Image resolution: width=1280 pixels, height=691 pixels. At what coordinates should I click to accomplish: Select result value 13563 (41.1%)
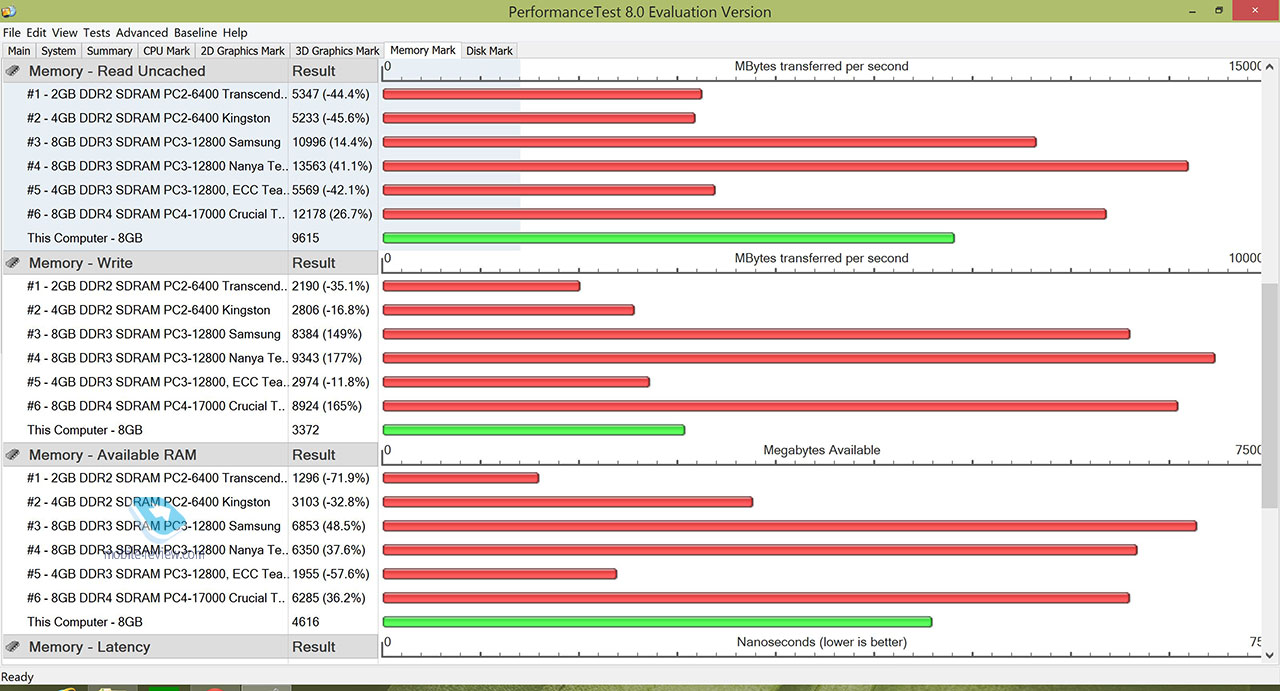(332, 166)
